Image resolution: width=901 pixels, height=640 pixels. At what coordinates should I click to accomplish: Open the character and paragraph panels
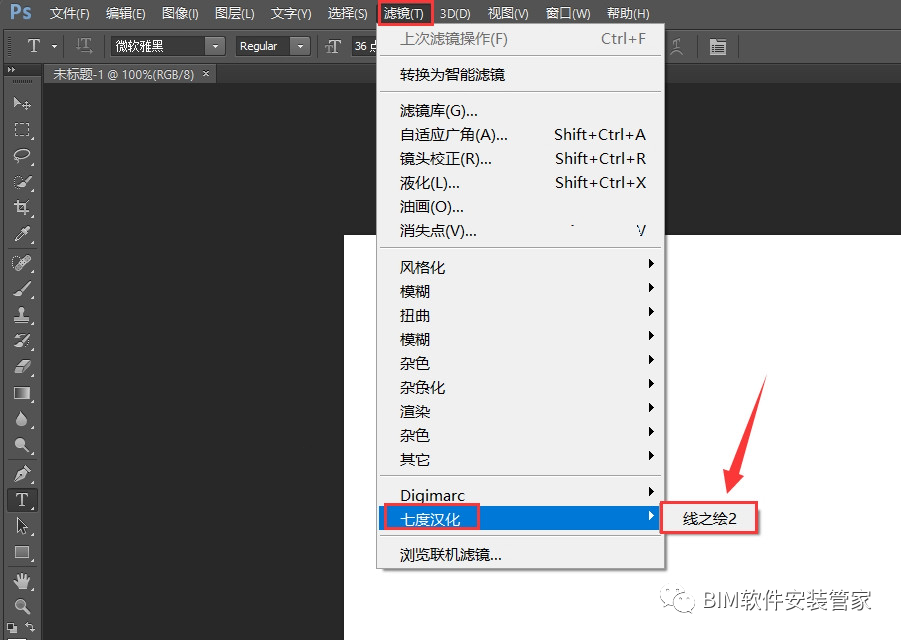[x=718, y=47]
